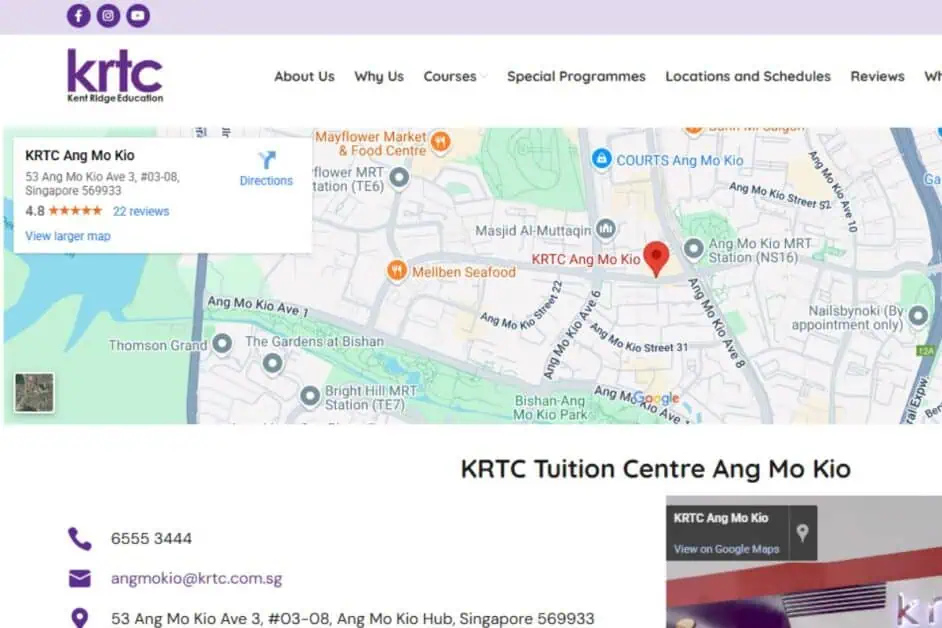Open the angmokio@krtc.com.sg email link
This screenshot has width=942, height=628.
tap(196, 578)
